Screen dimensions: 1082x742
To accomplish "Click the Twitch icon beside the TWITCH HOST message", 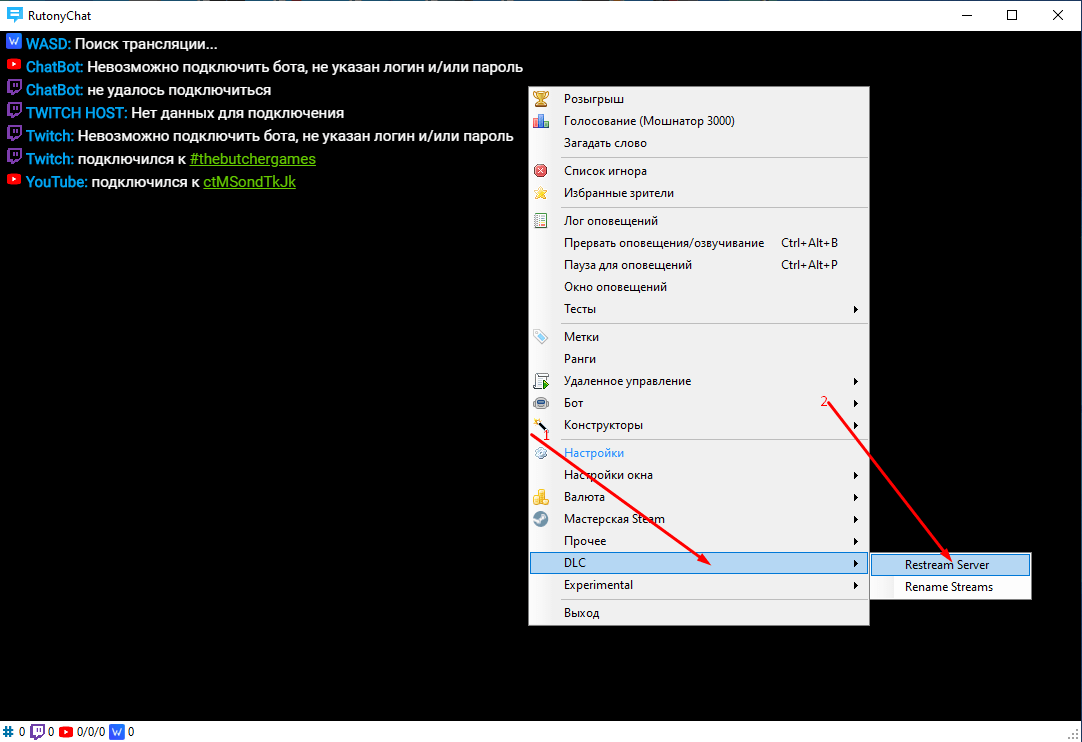I will [x=14, y=110].
